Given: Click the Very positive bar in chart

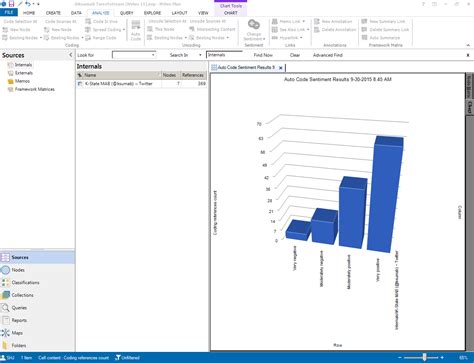Looking at the screenshot, I should pyautogui.click(x=384, y=194).
